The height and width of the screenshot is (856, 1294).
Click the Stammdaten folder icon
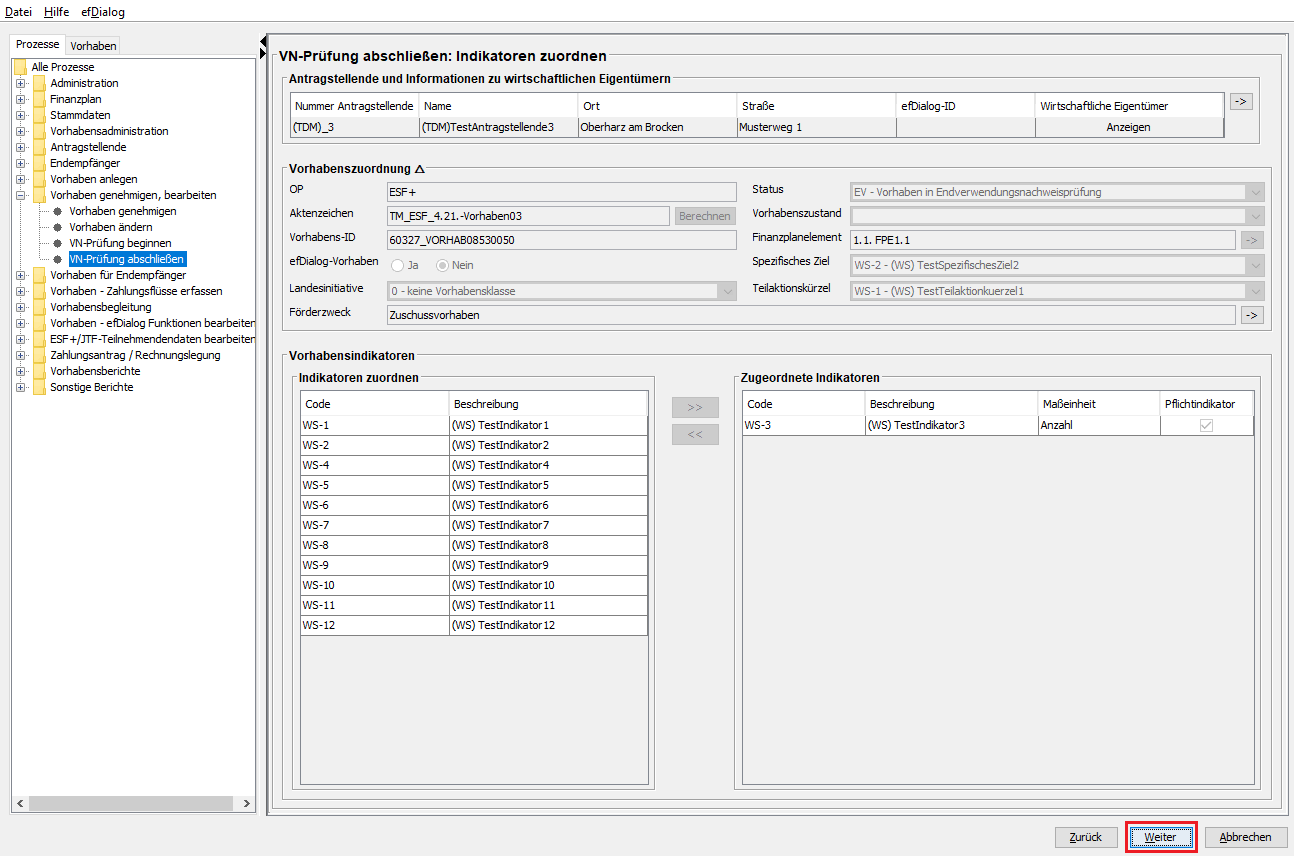[x=39, y=115]
